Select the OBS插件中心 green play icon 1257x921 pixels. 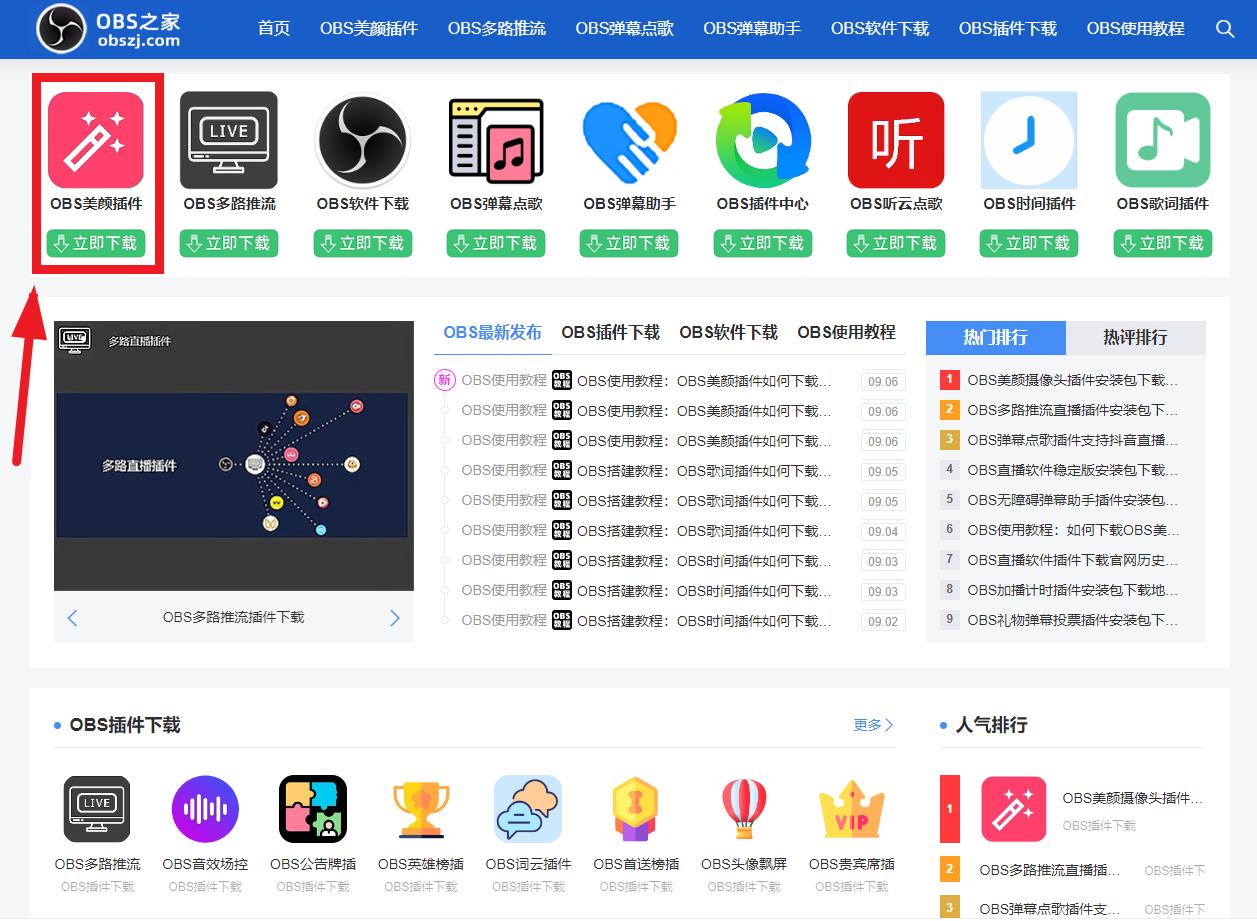[762, 138]
